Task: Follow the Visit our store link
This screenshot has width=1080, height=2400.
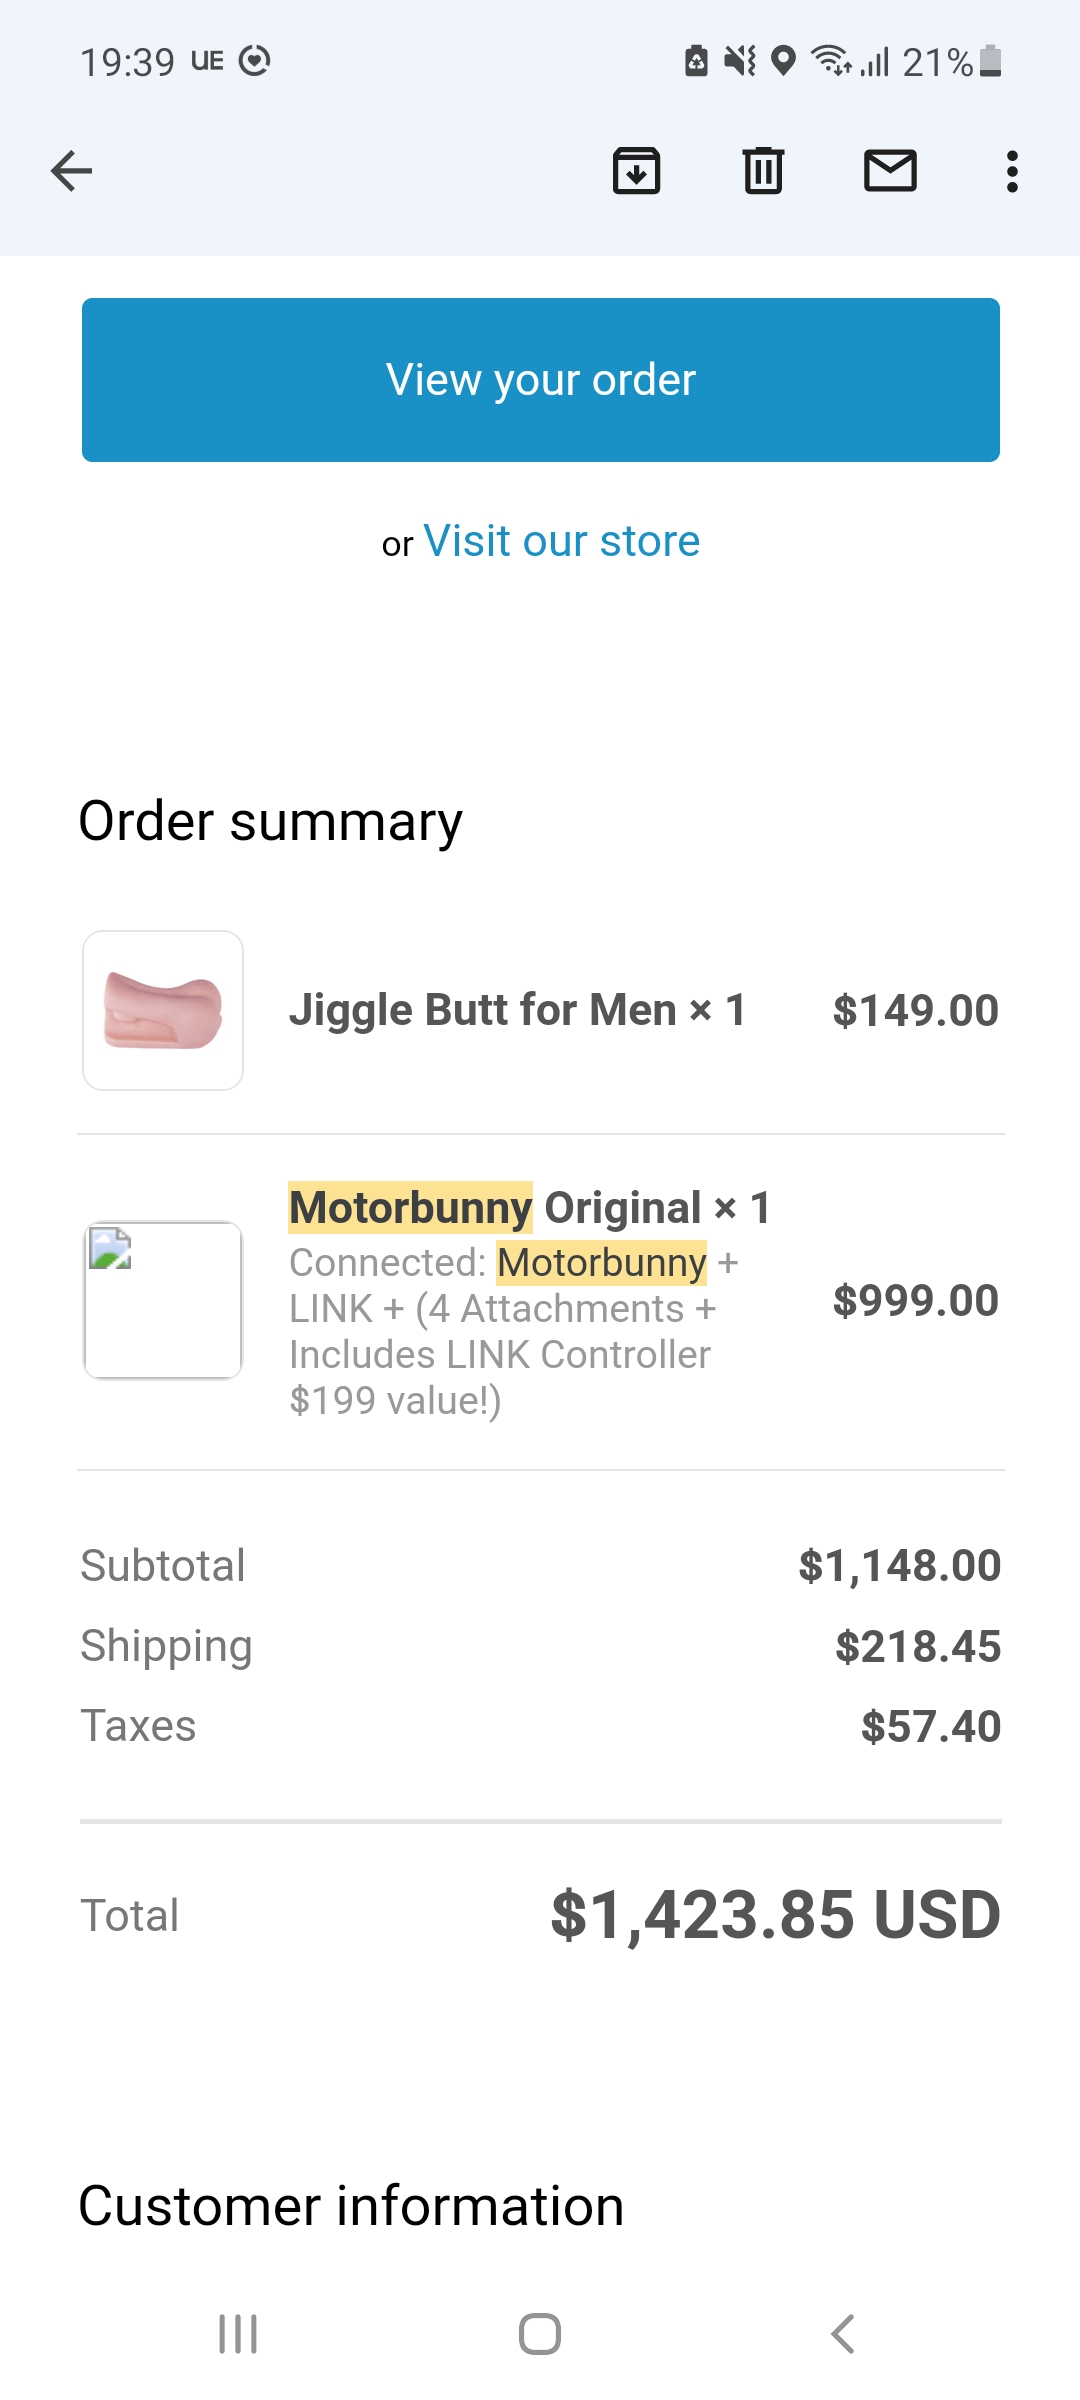Action: coord(561,541)
